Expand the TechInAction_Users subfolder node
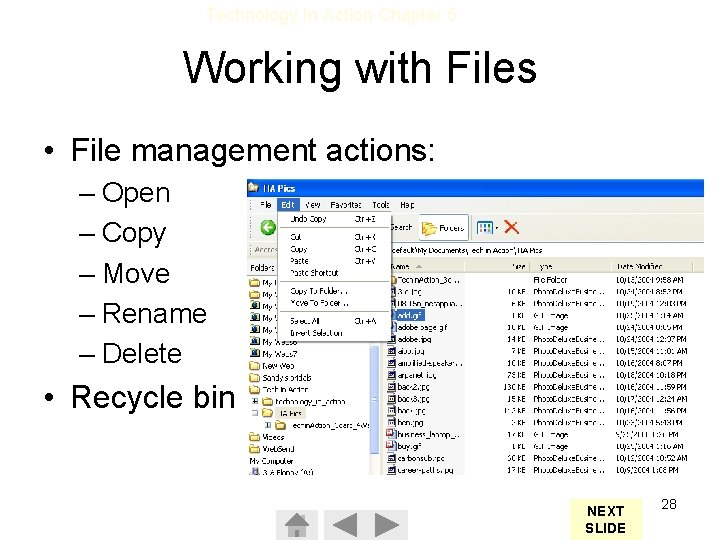 click(268, 425)
